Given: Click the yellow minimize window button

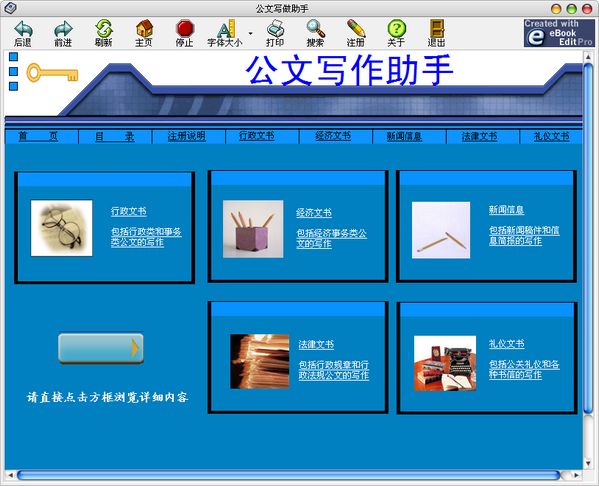Looking at the screenshot, I should 556,9.
